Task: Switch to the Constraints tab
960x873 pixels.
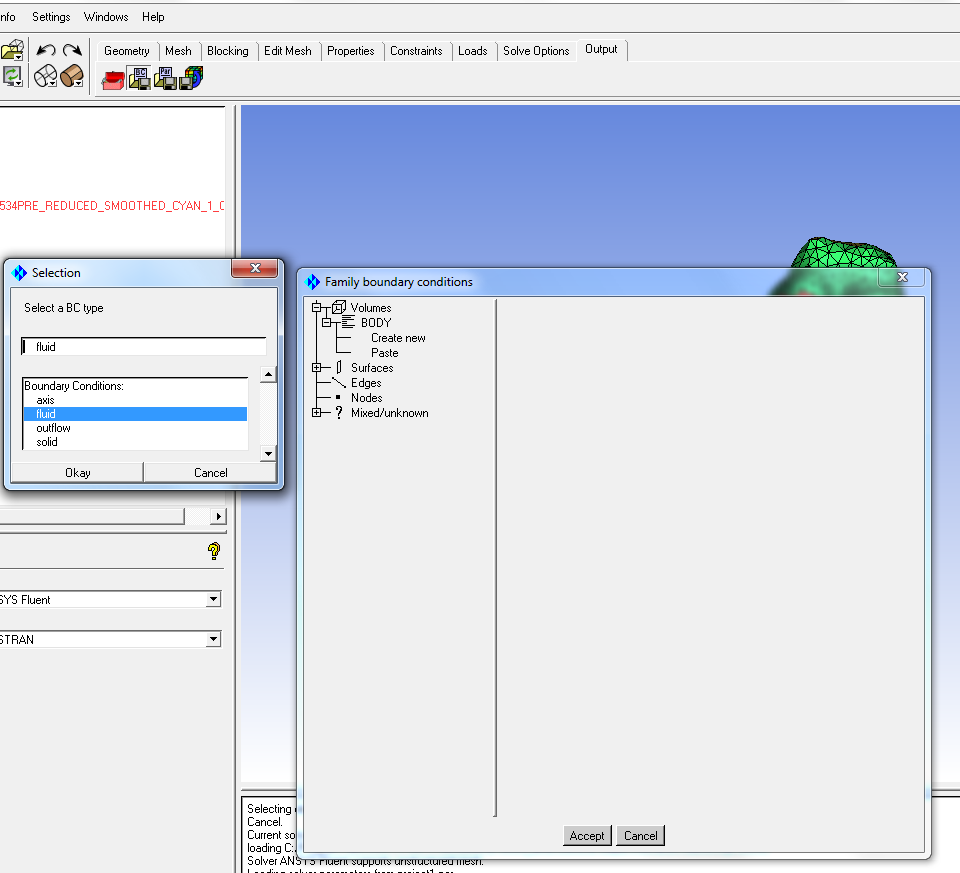Action: click(x=416, y=51)
